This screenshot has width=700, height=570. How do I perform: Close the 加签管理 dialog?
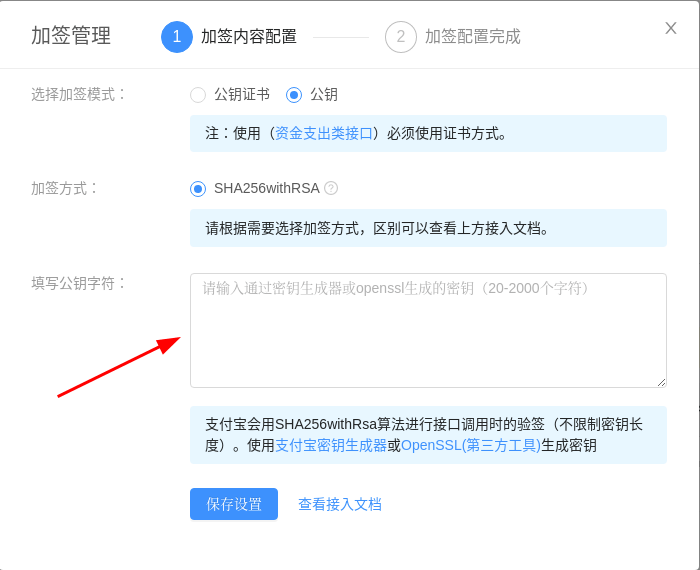[671, 28]
